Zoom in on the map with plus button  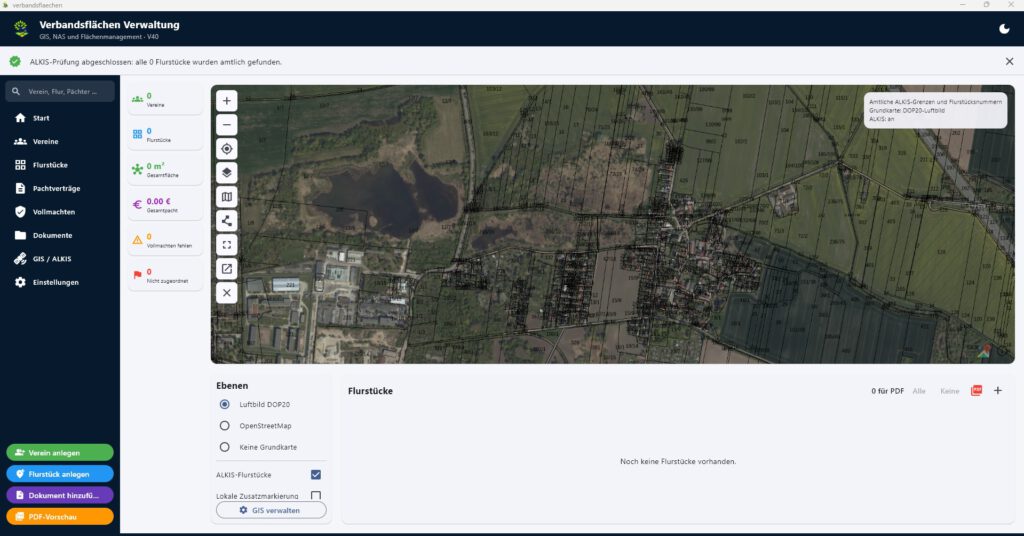(x=227, y=101)
